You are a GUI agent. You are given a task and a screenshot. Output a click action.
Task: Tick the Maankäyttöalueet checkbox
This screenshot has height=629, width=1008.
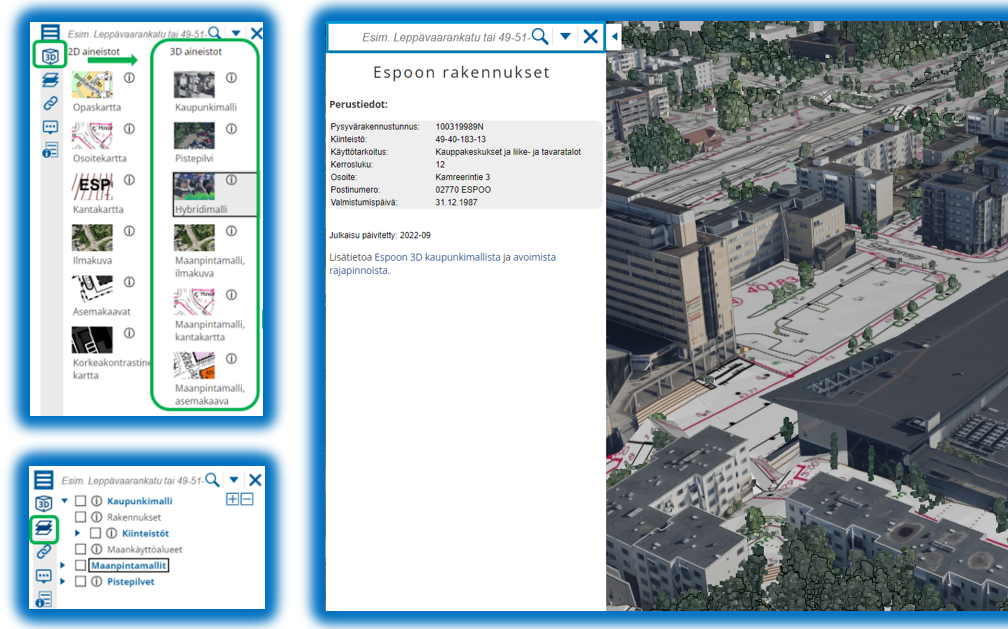coord(81,549)
